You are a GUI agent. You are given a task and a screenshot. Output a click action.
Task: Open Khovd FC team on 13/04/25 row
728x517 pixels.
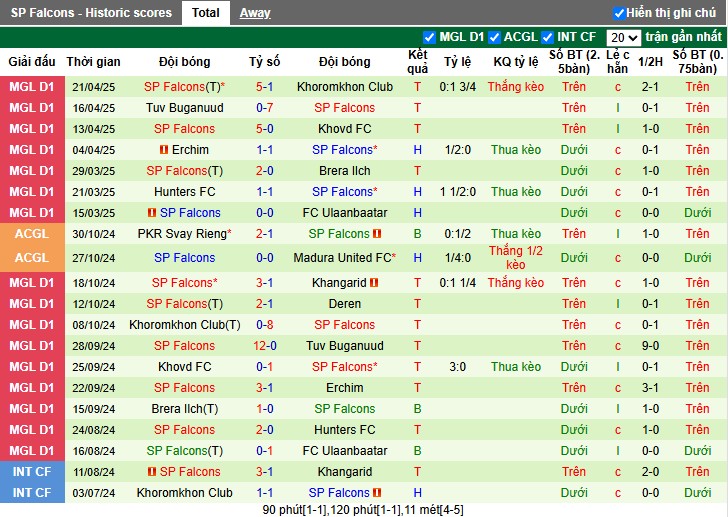point(345,129)
